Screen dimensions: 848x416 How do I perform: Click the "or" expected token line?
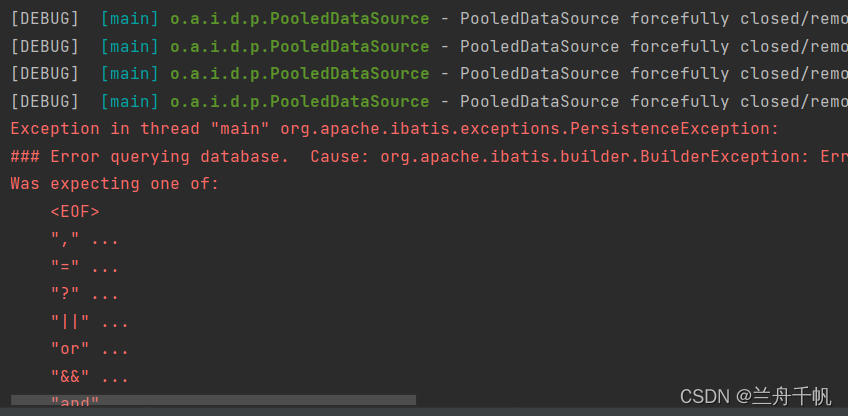tap(89, 349)
